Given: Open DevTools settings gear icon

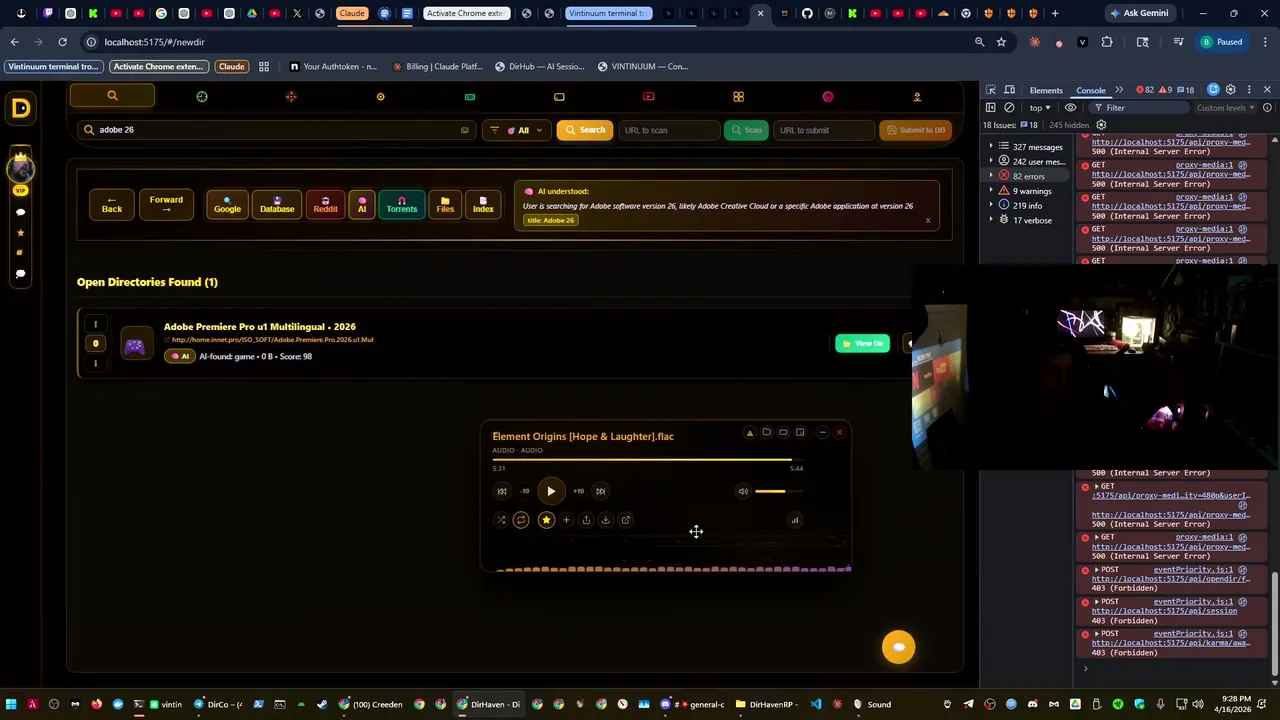Looking at the screenshot, I should 1231,90.
